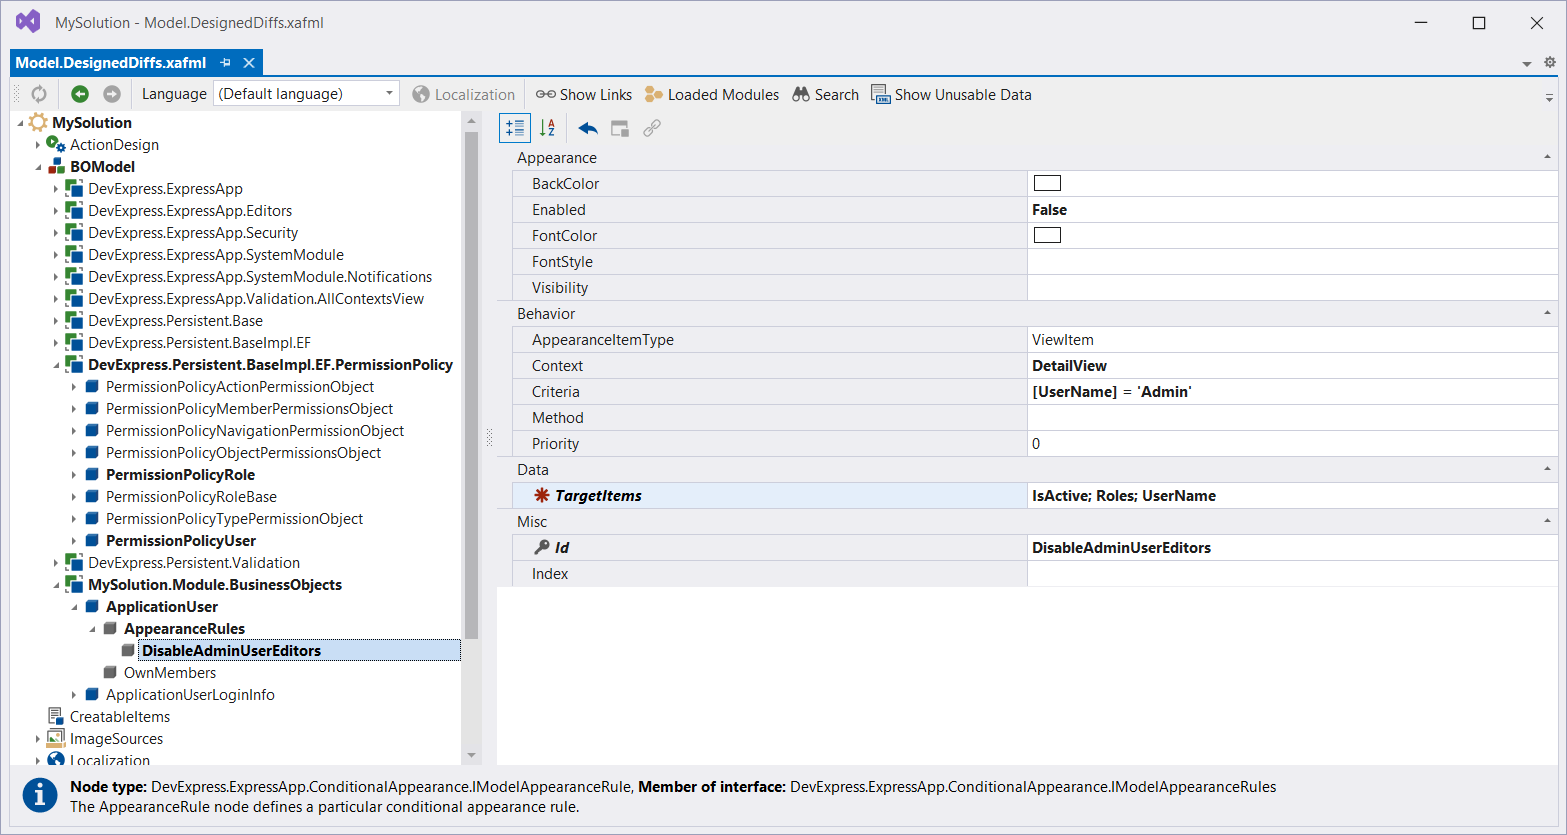Open the tab list dropdown arrow
Image resolution: width=1567 pixels, height=835 pixels.
(1527, 64)
